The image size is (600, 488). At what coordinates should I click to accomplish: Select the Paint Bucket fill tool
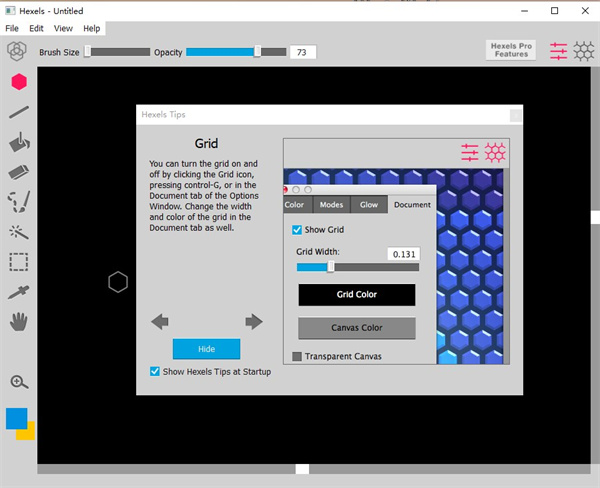click(x=19, y=142)
